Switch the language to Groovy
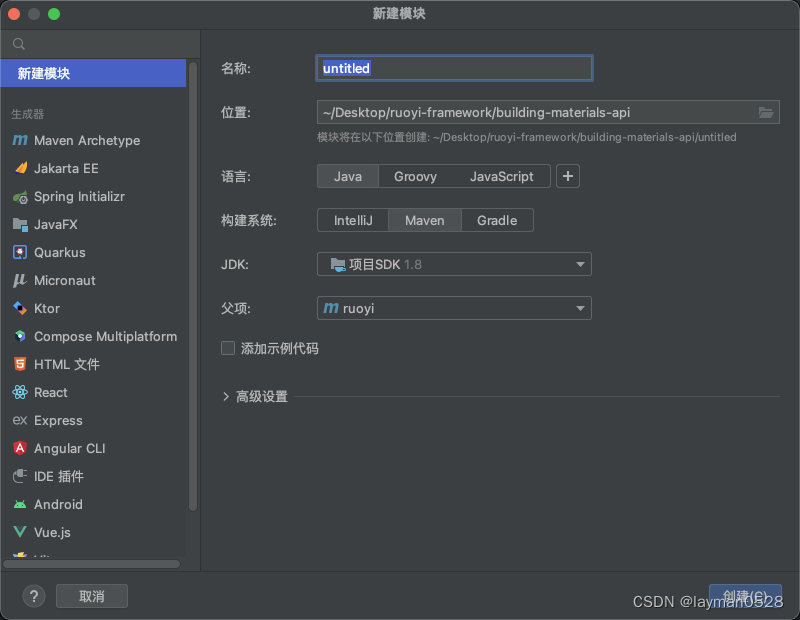 click(x=415, y=177)
